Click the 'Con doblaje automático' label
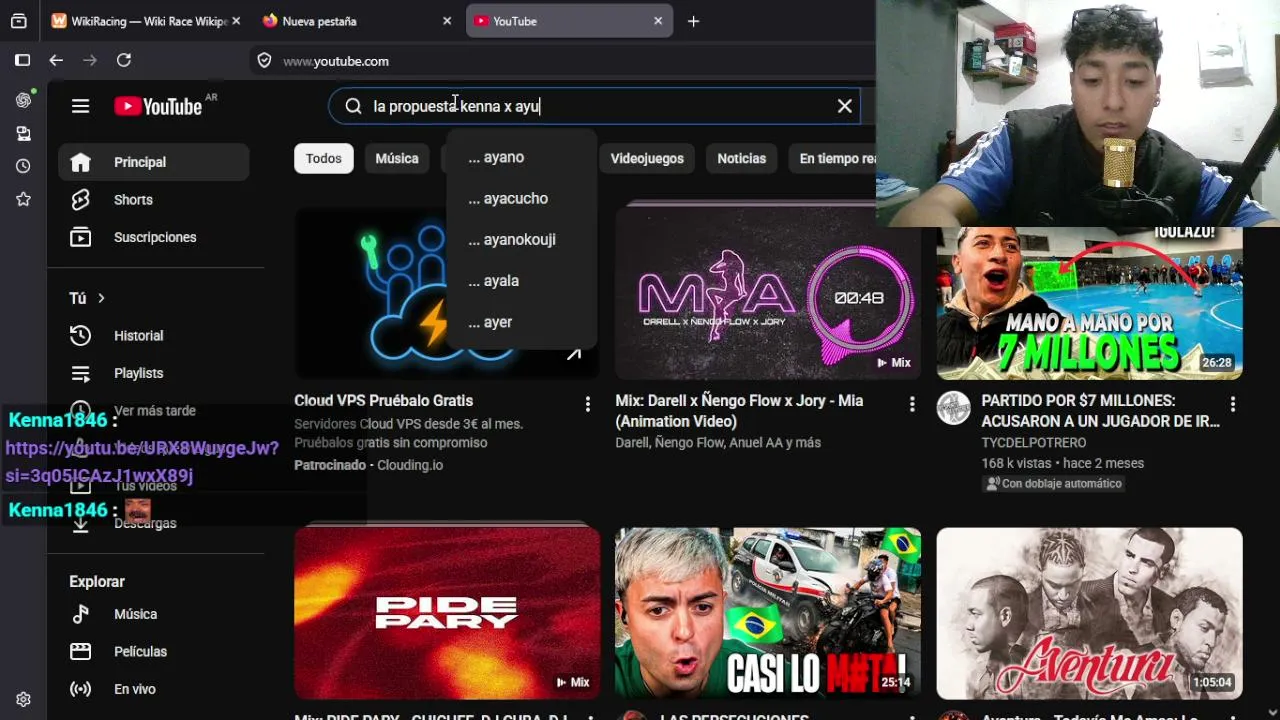Viewport: 1280px width, 720px height. 1053,483
